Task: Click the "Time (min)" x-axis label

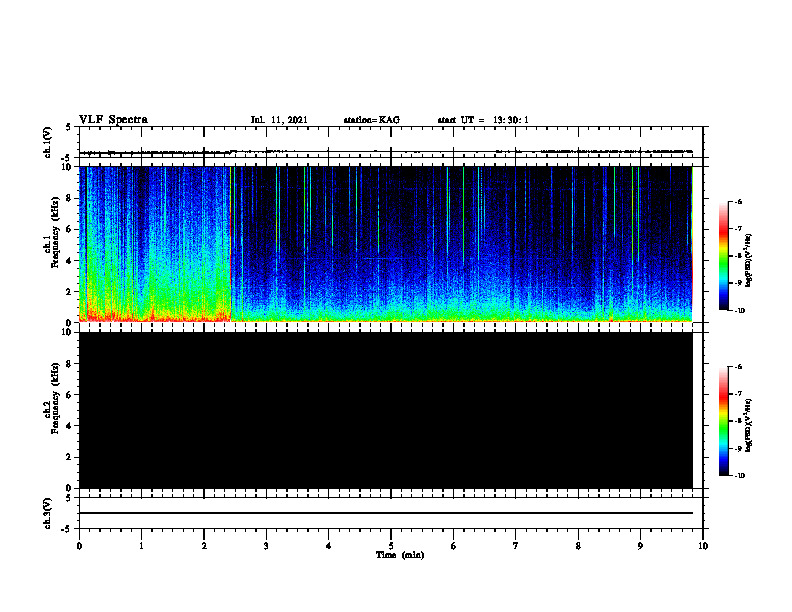Action: [400, 555]
